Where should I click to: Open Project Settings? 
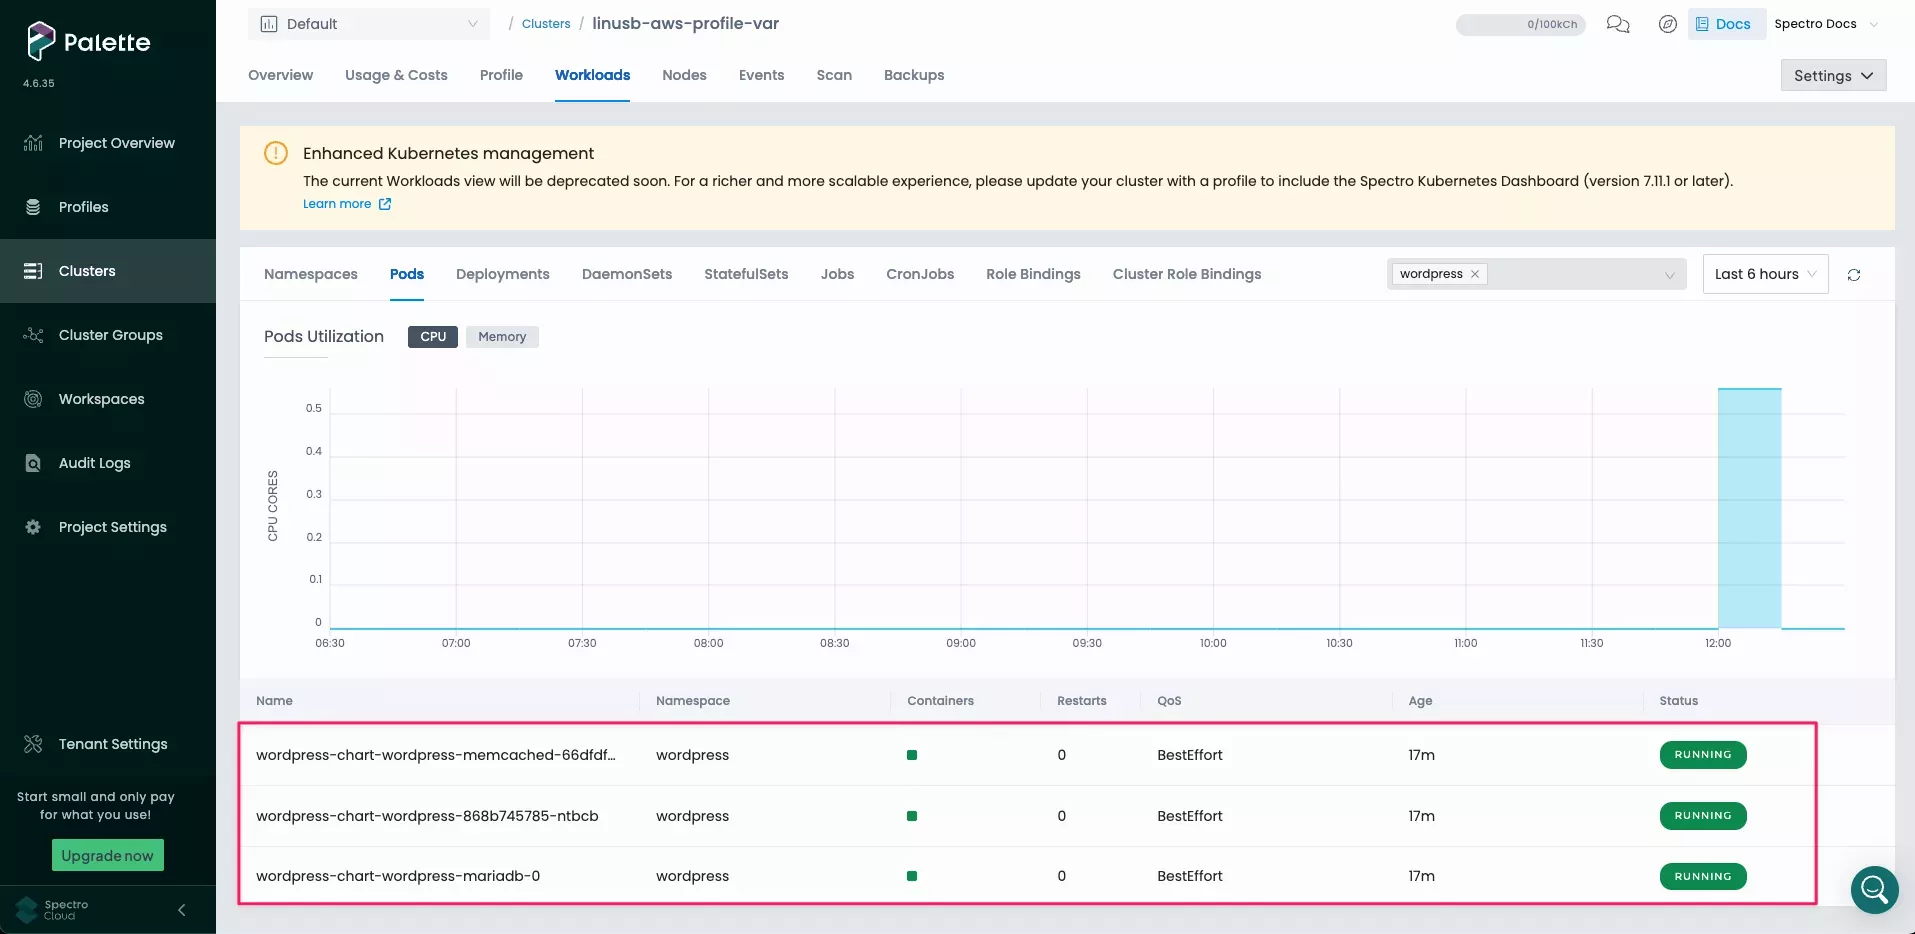111,526
